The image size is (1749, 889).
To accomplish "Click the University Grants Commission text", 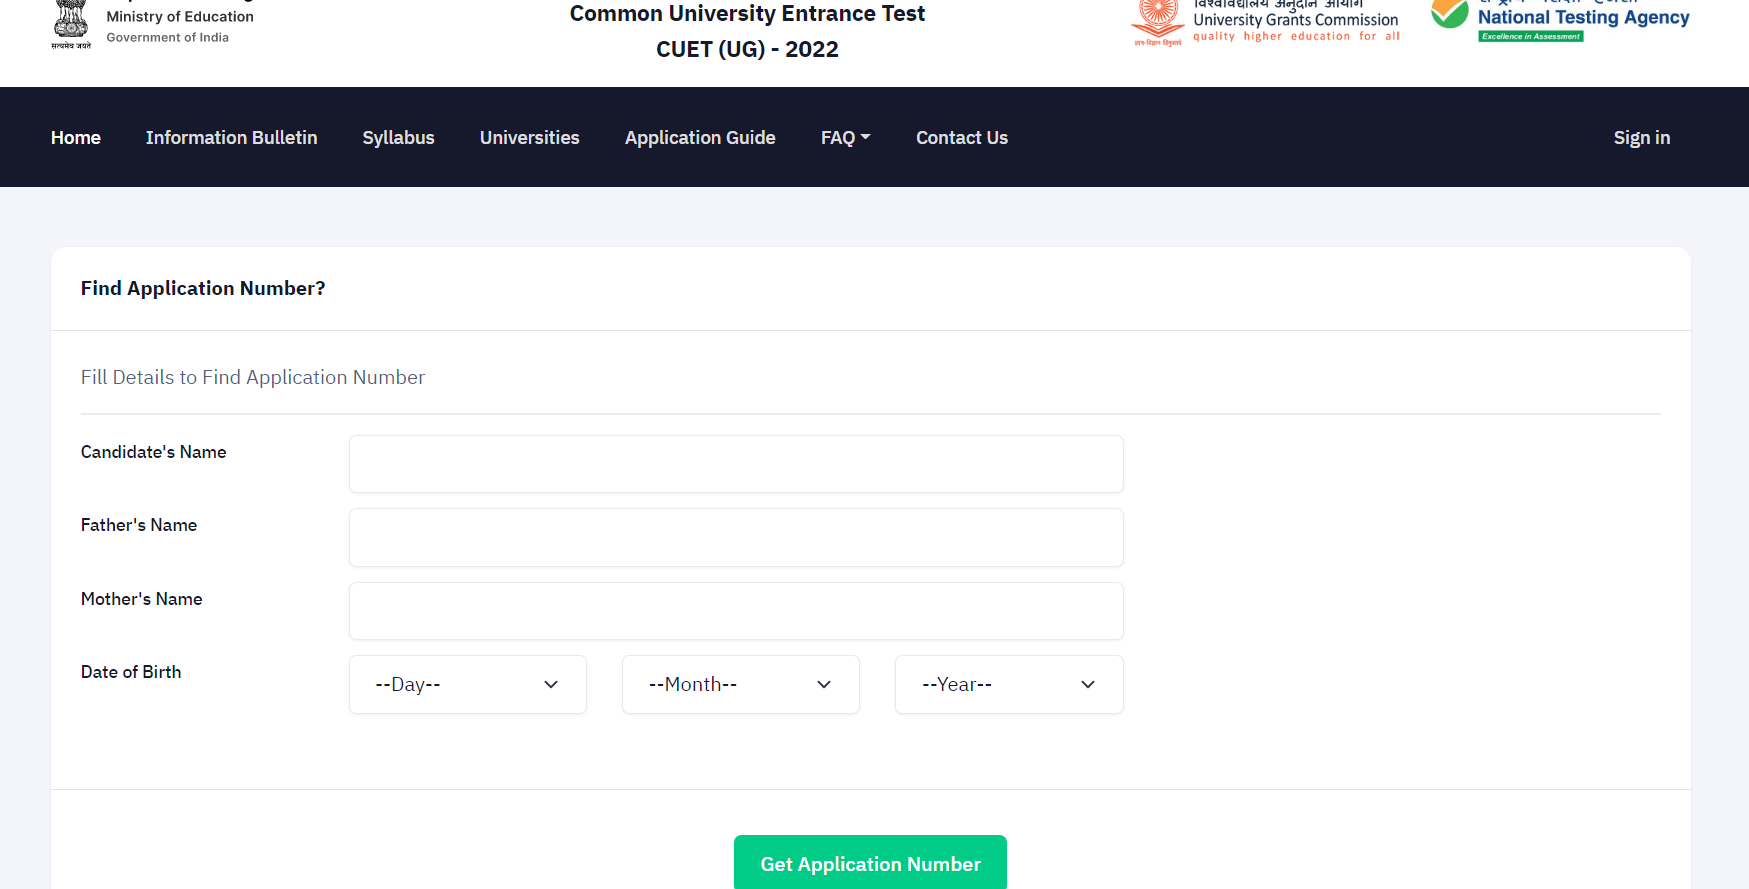I will [x=1296, y=20].
